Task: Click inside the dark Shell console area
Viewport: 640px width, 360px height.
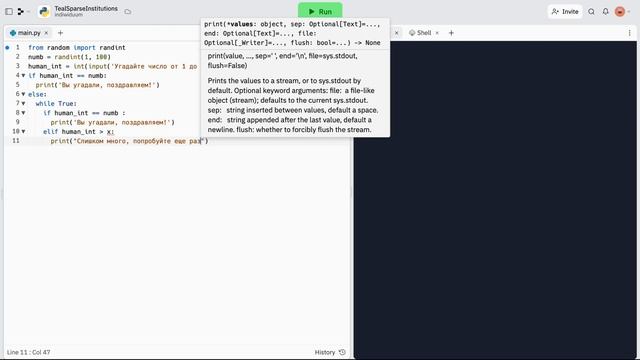Action: (x=495, y=200)
